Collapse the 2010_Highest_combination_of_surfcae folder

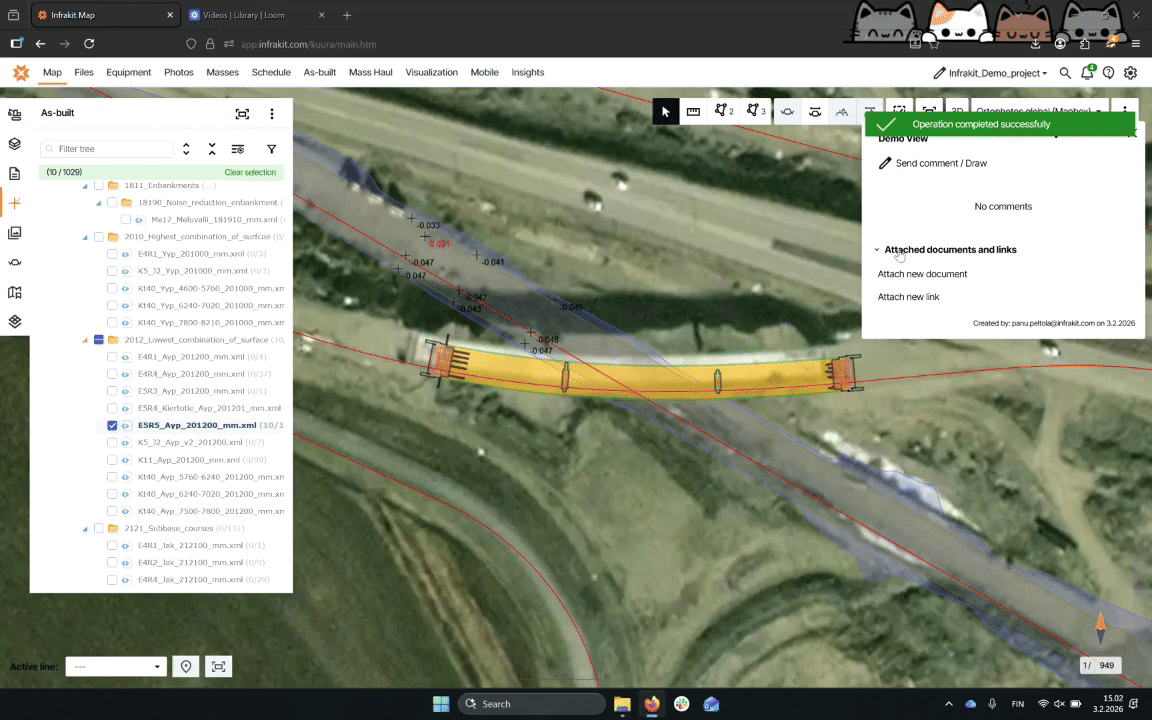[x=85, y=237]
